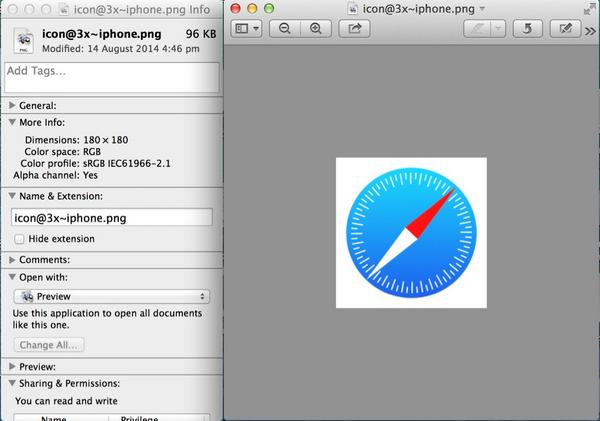Show more toolbar items via double chevron
This screenshot has height=421, width=600.
pos(590,31)
